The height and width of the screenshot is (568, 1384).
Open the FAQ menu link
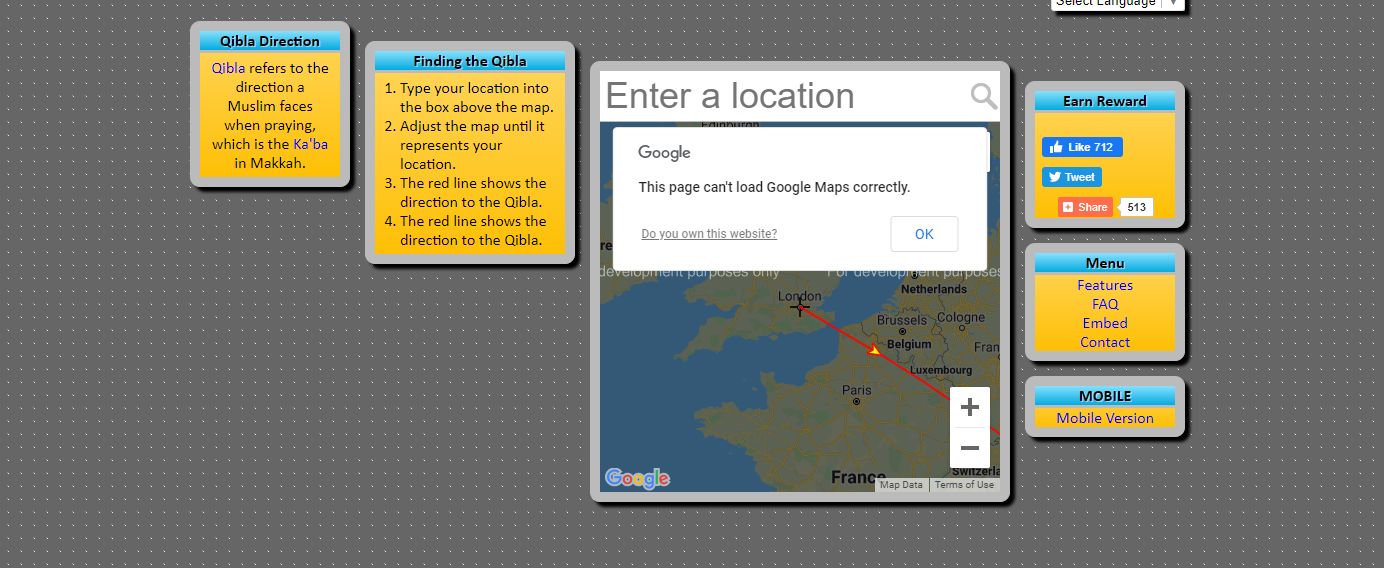tap(1105, 304)
